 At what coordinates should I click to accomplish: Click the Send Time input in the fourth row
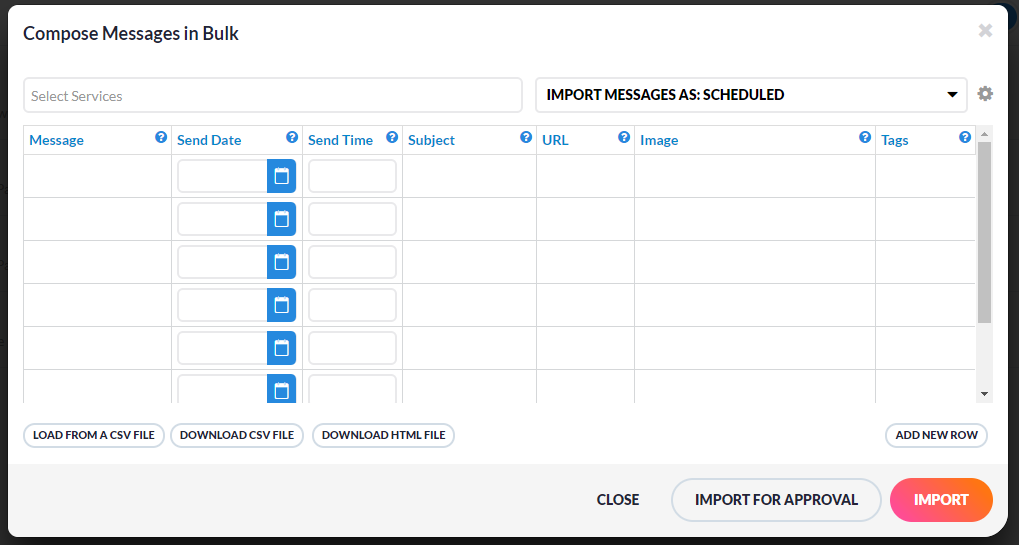[x=352, y=305]
